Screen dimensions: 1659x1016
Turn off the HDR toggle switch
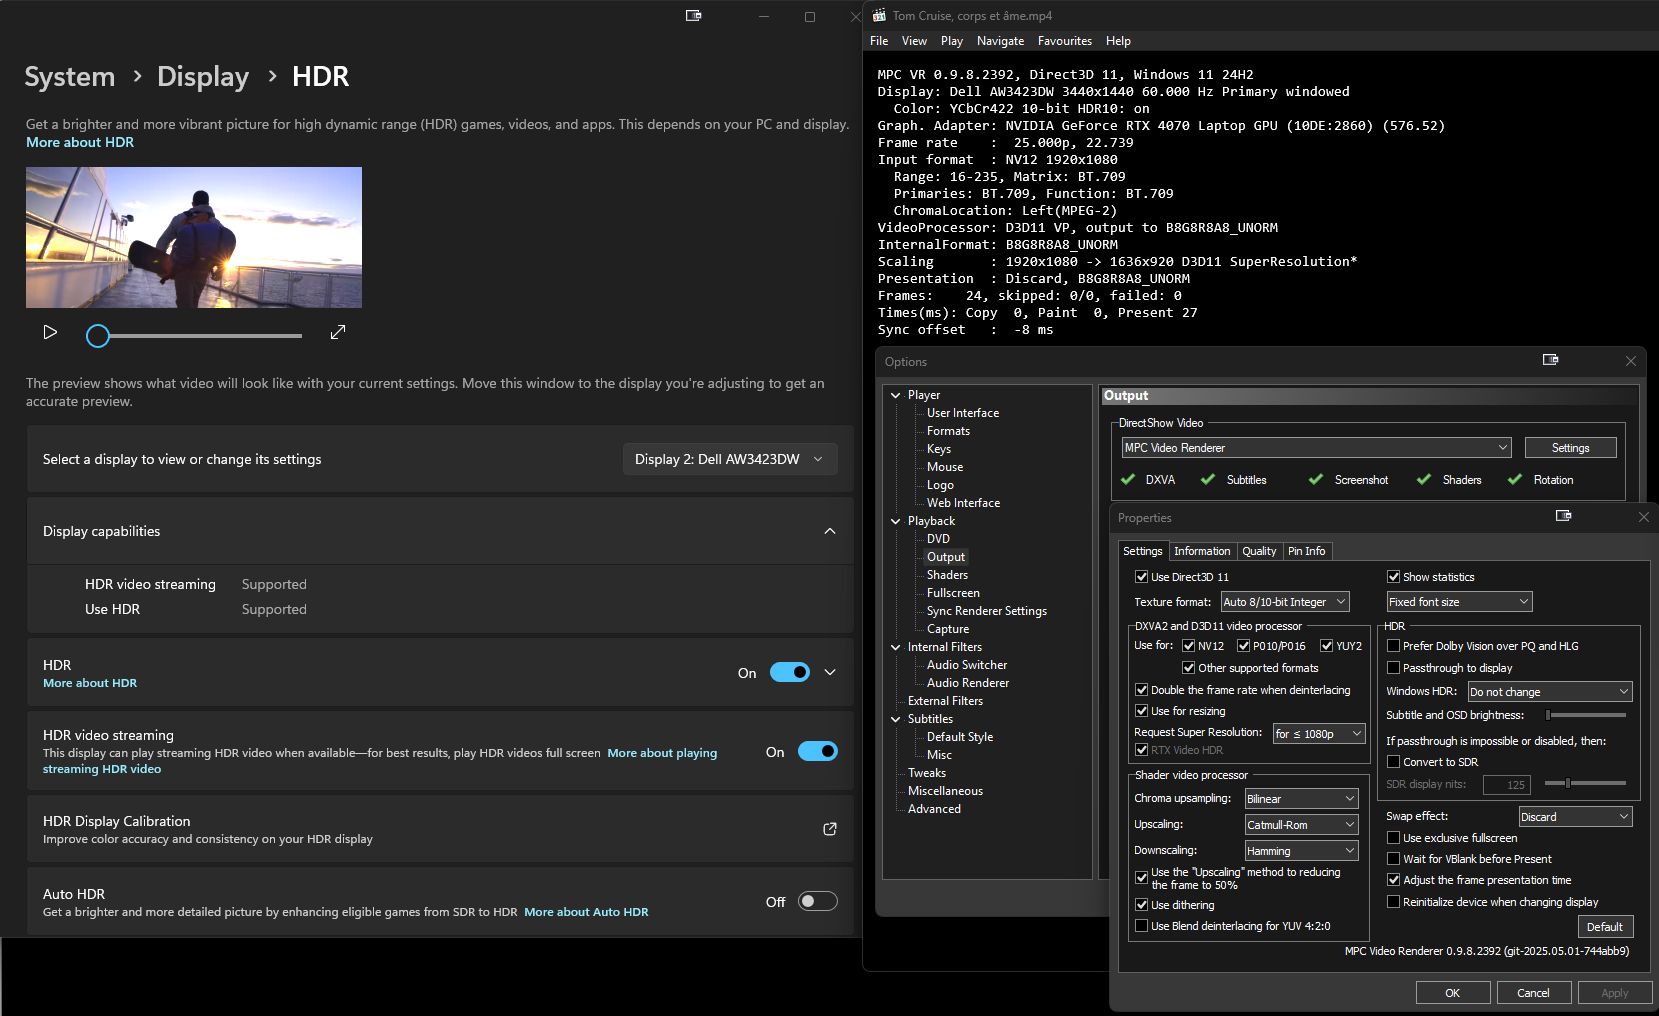click(x=790, y=673)
